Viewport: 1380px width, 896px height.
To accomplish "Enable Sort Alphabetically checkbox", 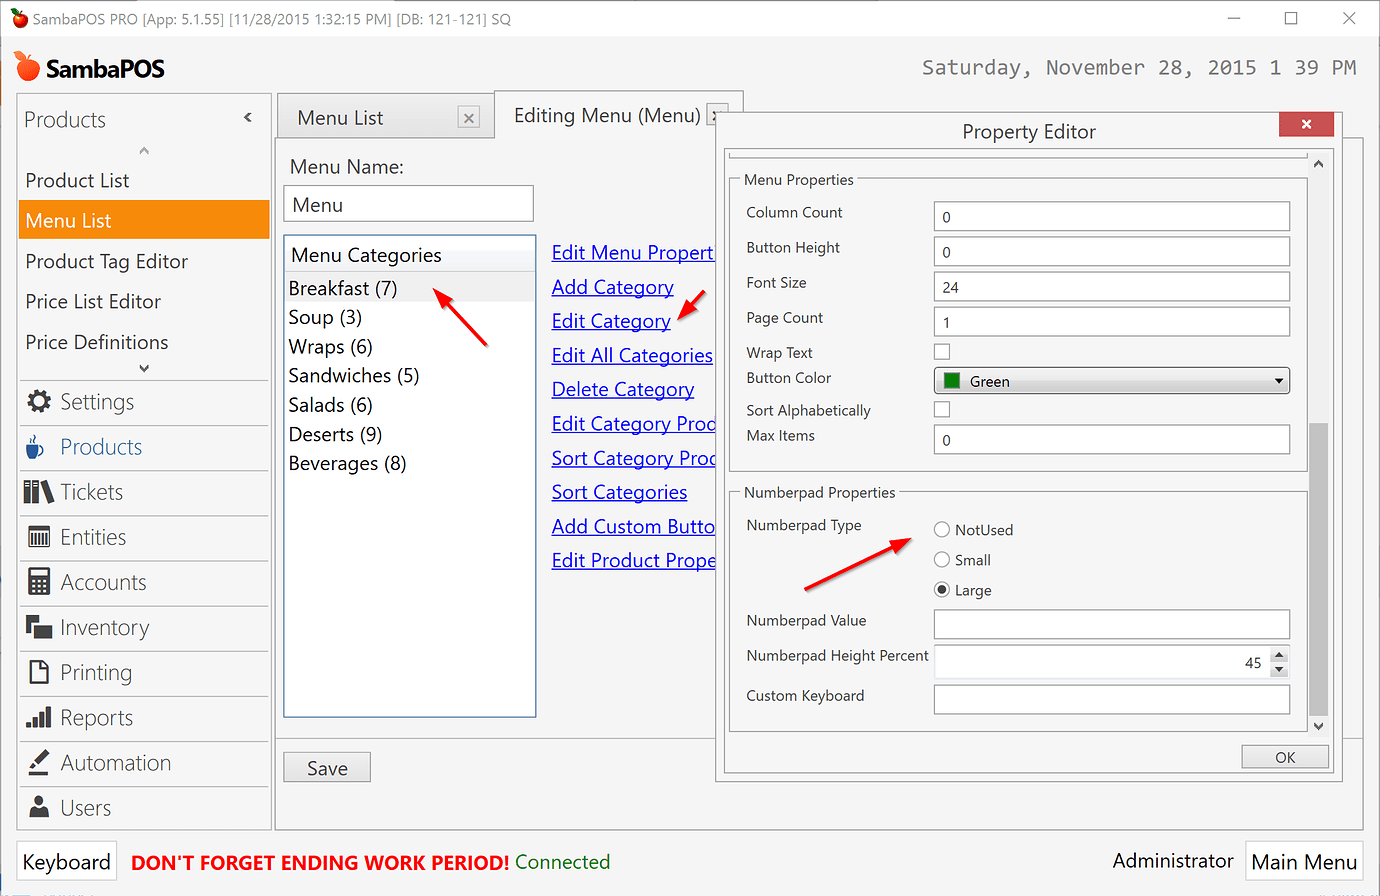I will [942, 409].
